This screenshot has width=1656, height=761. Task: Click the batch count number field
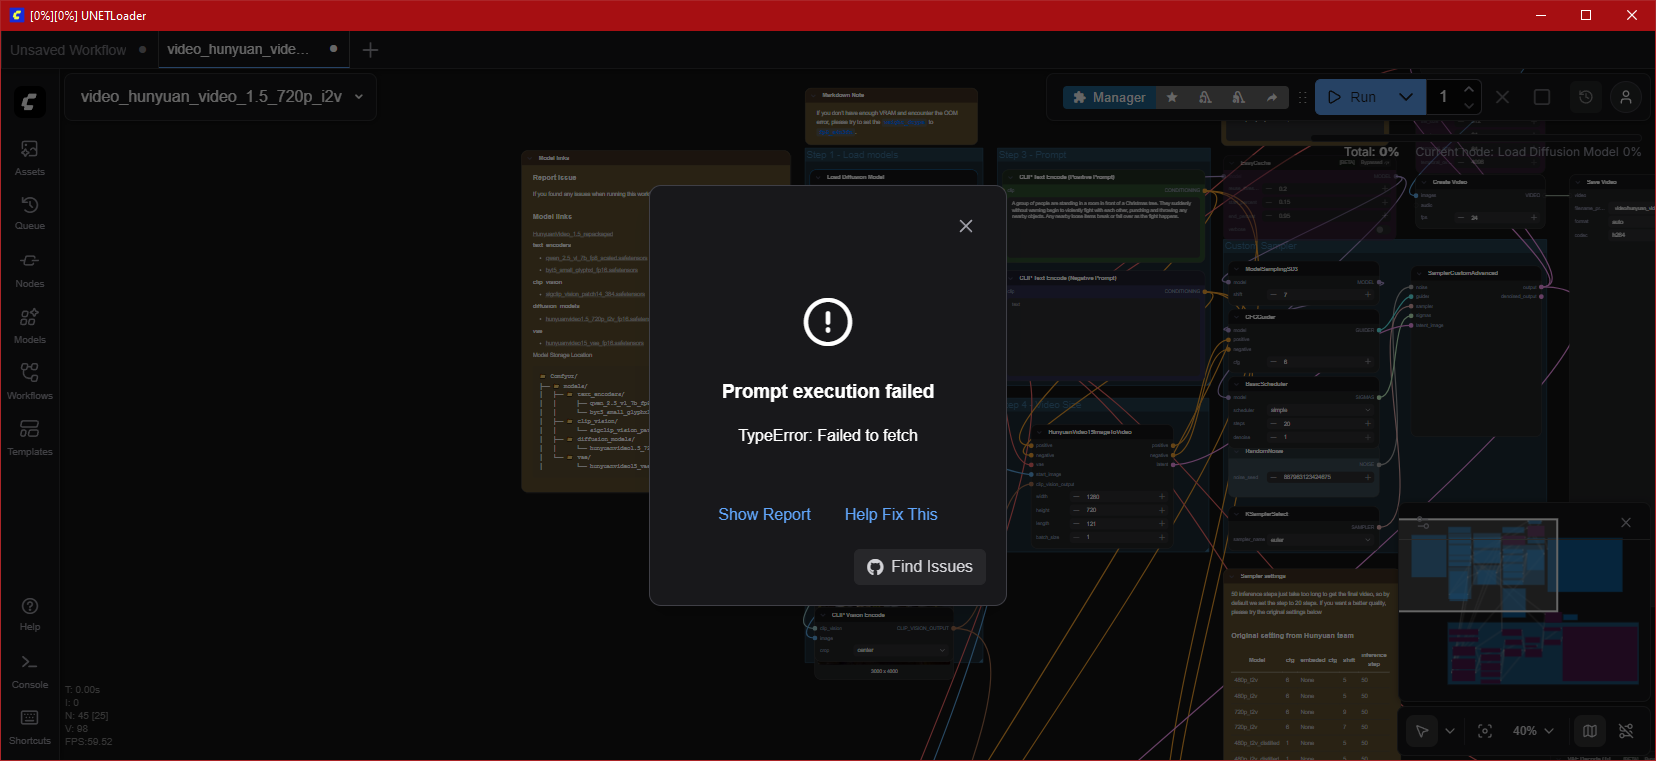(1443, 97)
